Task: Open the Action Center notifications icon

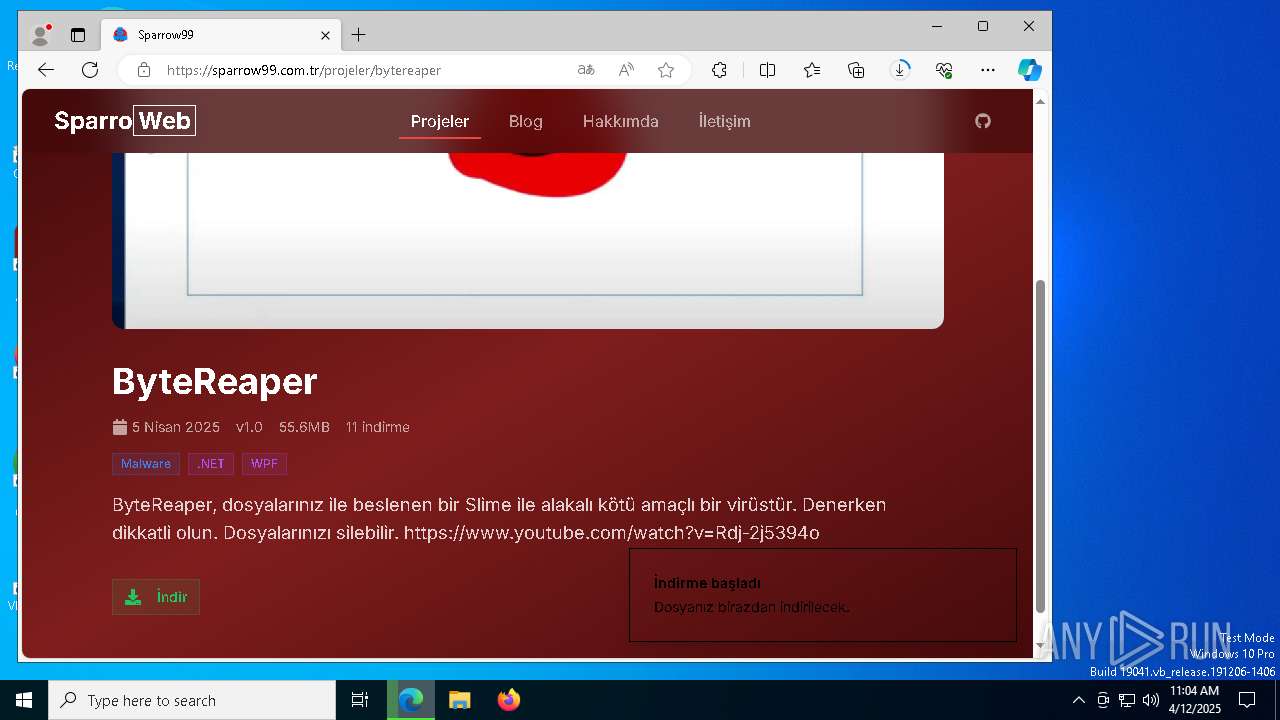Action: 1247,700
